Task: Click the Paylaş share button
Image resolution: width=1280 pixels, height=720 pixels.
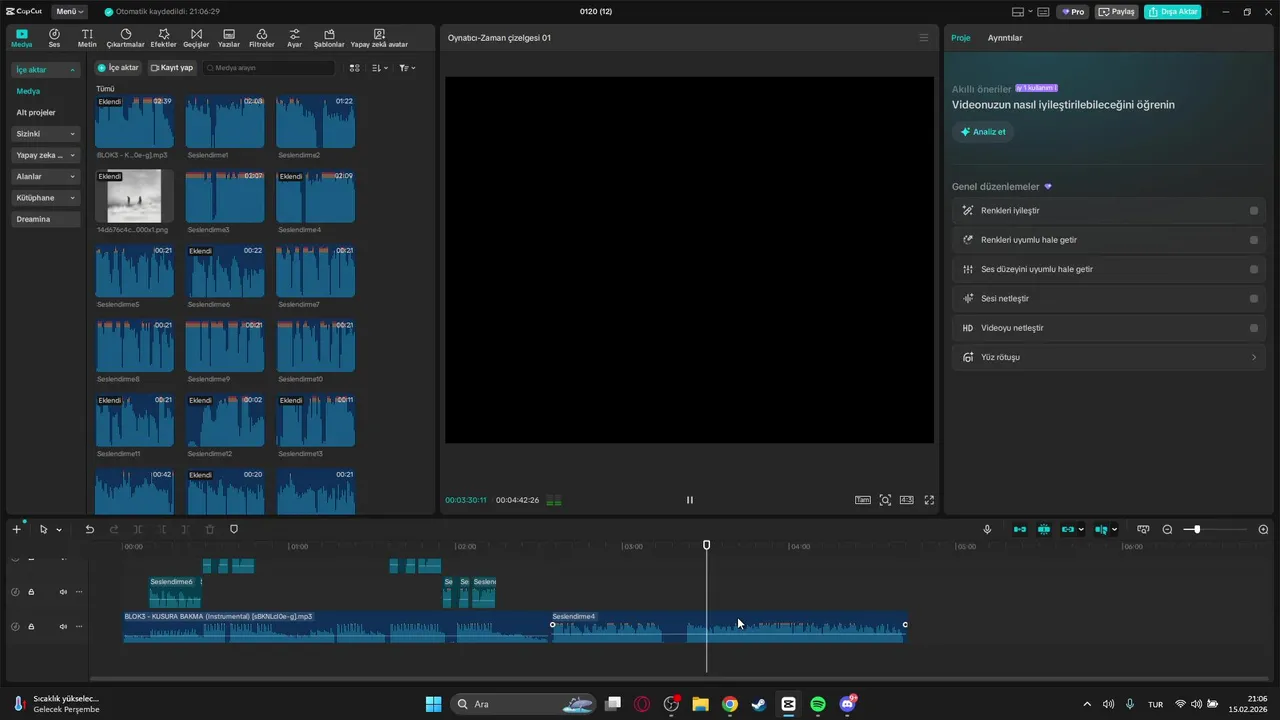Action: tap(1117, 12)
